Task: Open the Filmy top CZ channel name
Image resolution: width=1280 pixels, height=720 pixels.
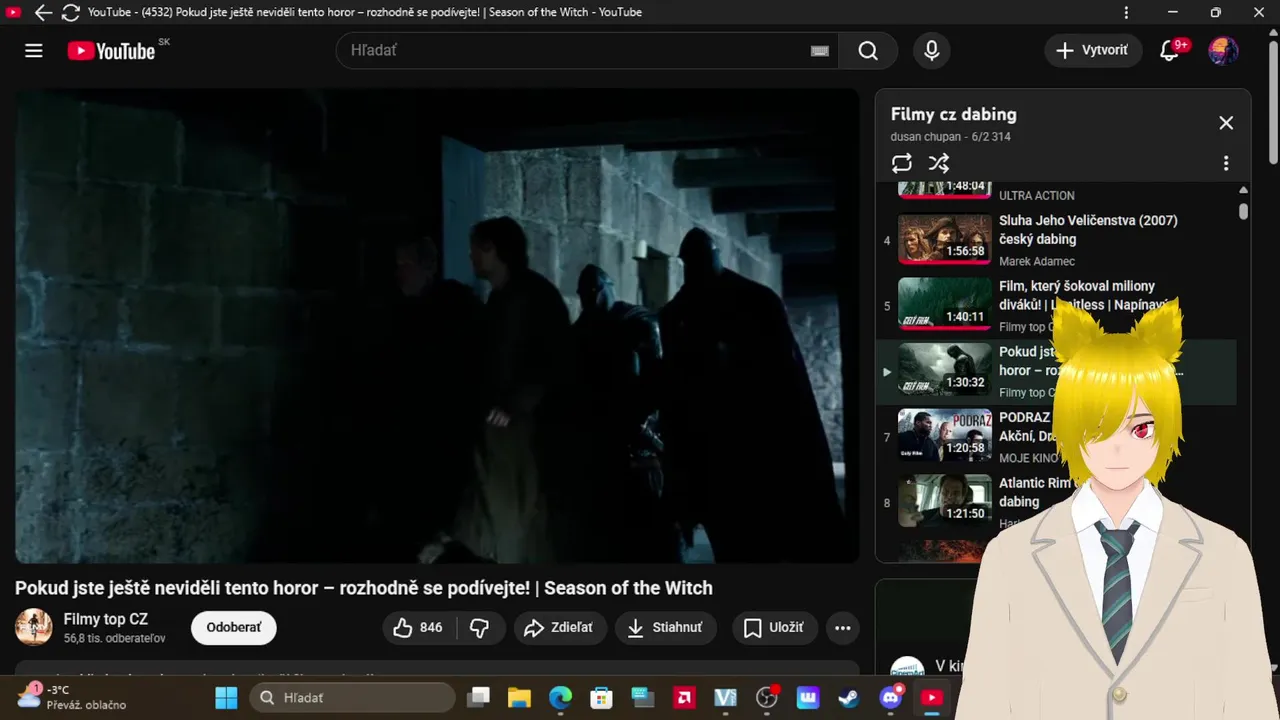Action: pos(106,619)
